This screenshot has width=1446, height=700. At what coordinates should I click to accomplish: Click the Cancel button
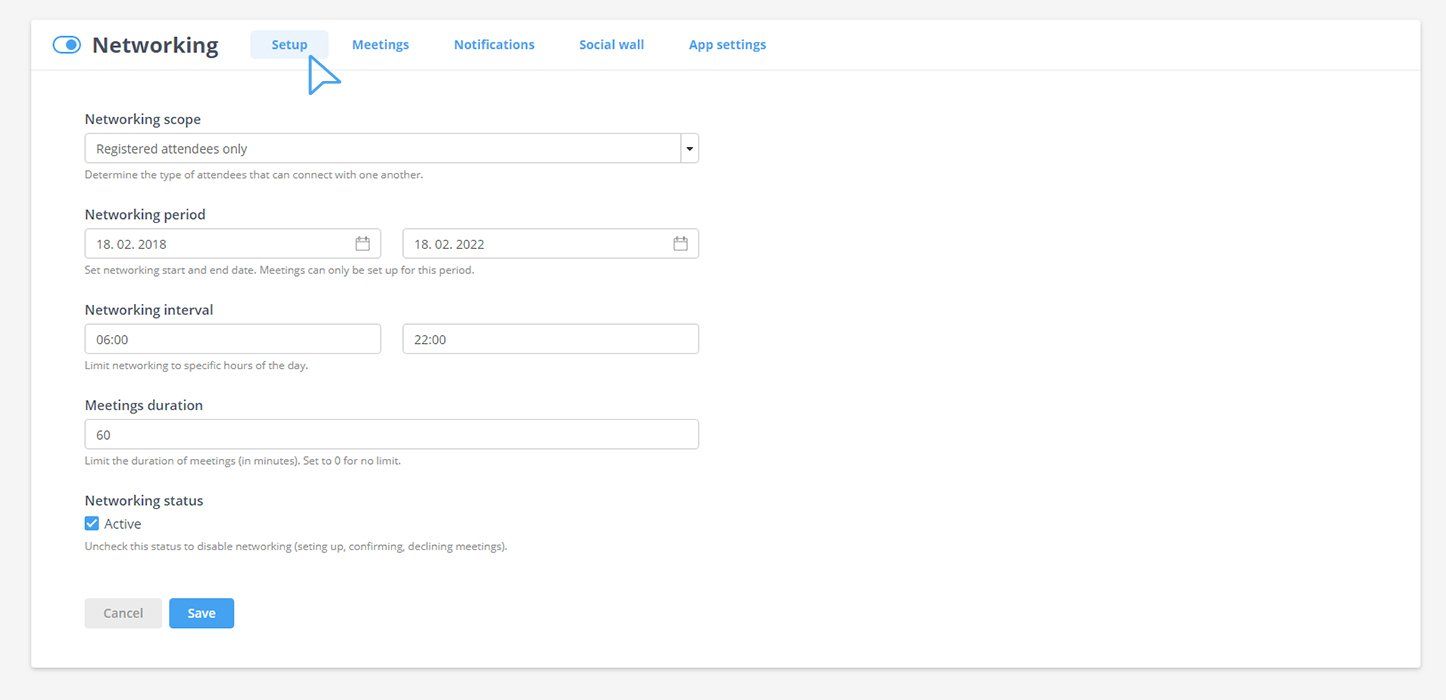[123, 613]
